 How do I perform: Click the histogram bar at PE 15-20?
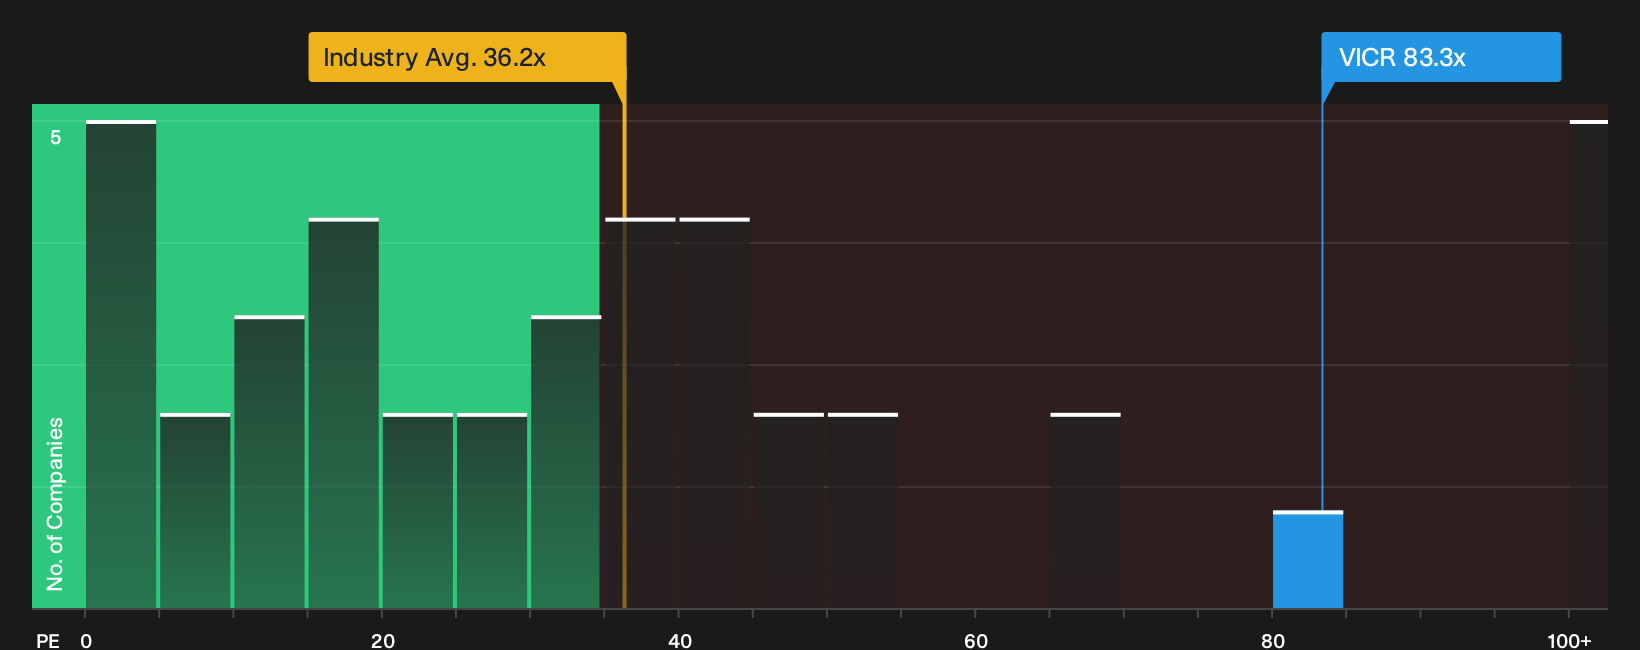click(x=344, y=413)
